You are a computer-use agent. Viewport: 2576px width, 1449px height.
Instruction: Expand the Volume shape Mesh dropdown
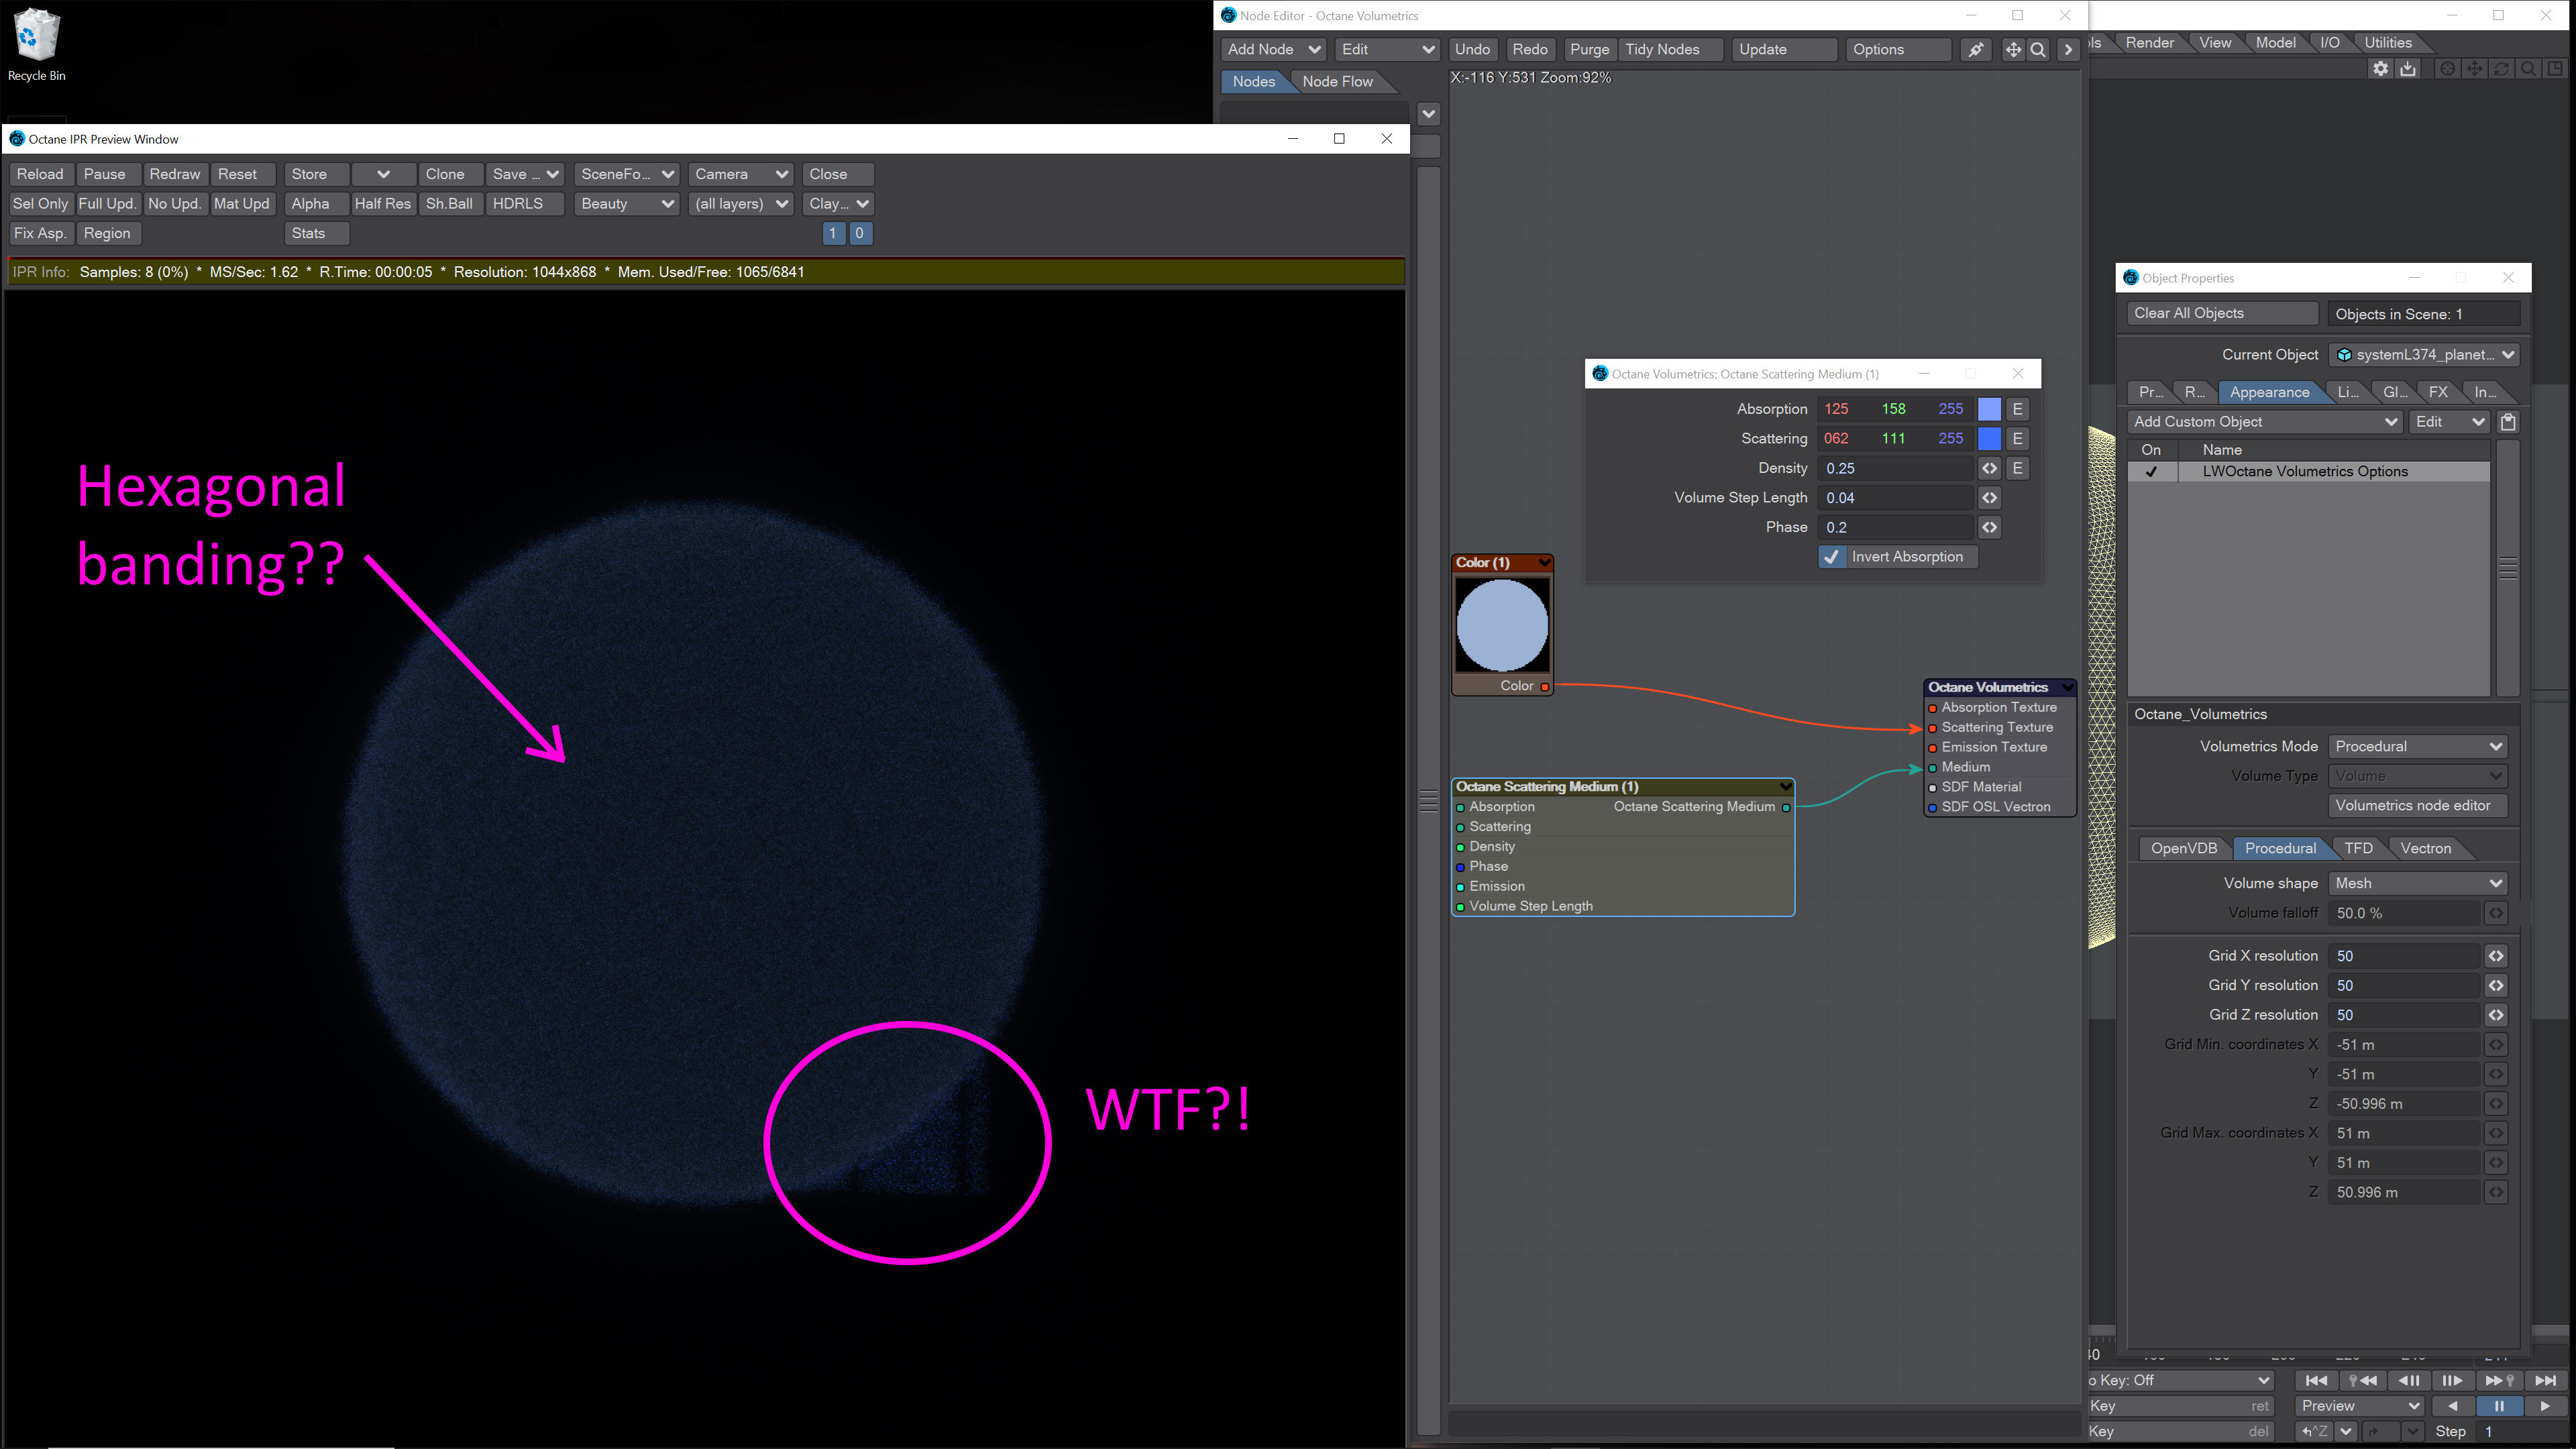(x=2417, y=883)
